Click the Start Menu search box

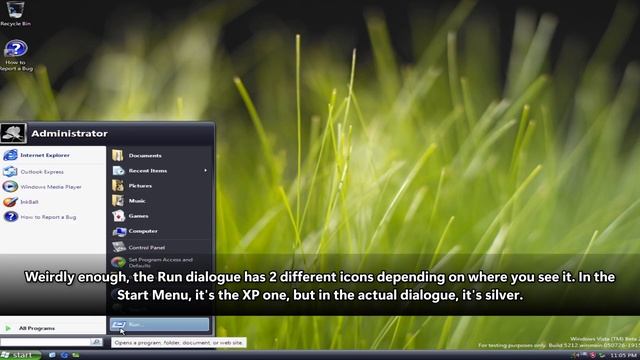point(46,342)
